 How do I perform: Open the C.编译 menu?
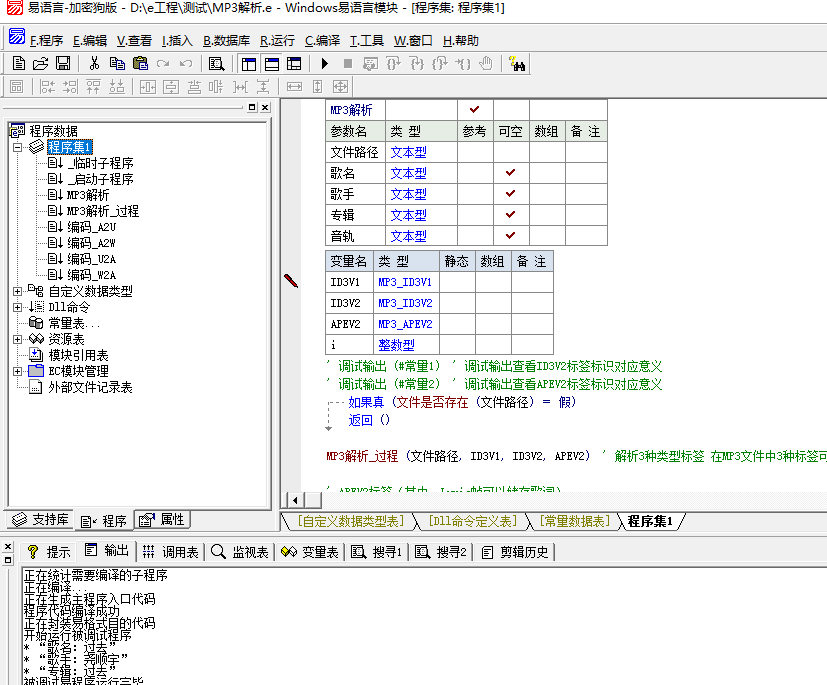(322, 41)
